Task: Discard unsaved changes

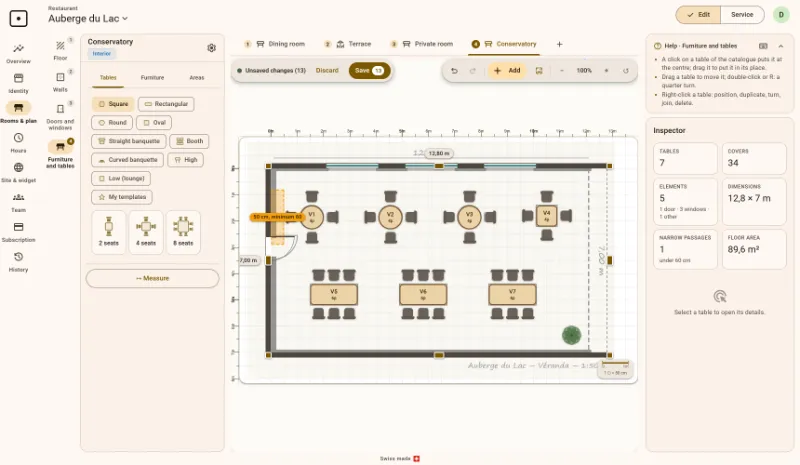Action: [x=327, y=70]
